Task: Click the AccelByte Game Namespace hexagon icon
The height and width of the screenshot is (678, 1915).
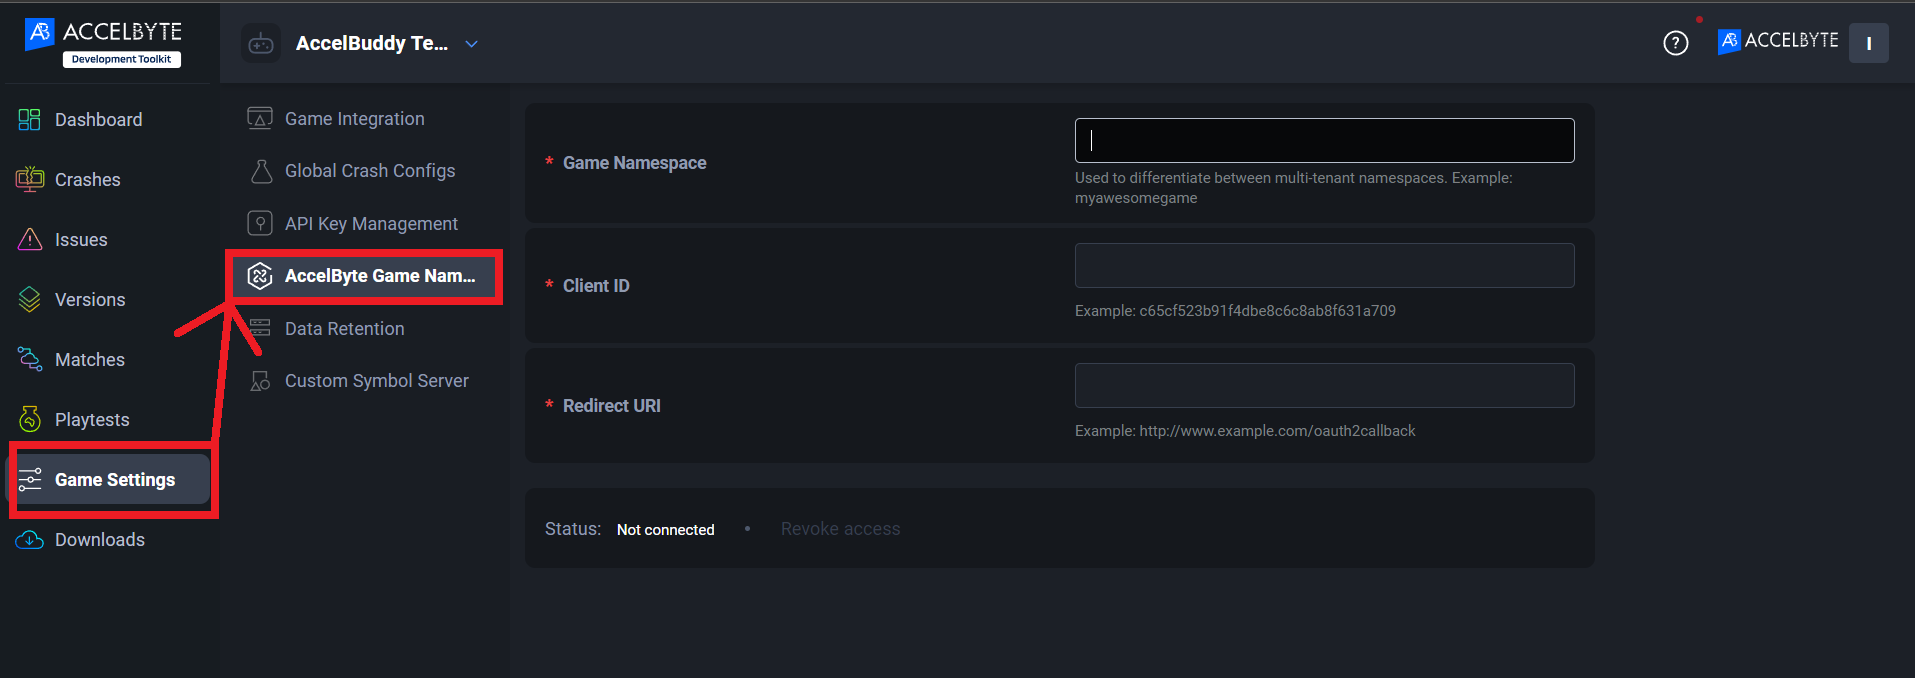Action: [260, 276]
